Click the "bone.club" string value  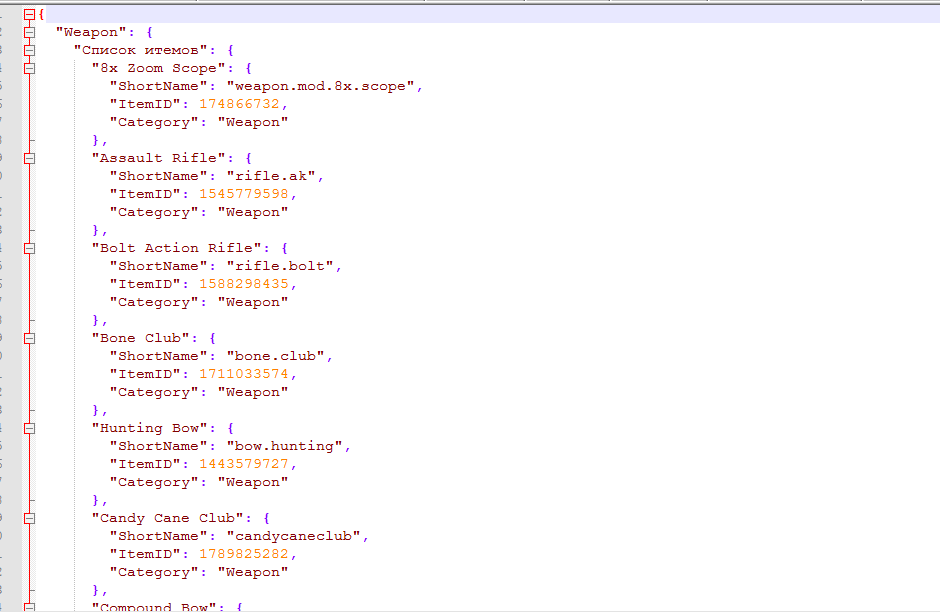(279, 356)
